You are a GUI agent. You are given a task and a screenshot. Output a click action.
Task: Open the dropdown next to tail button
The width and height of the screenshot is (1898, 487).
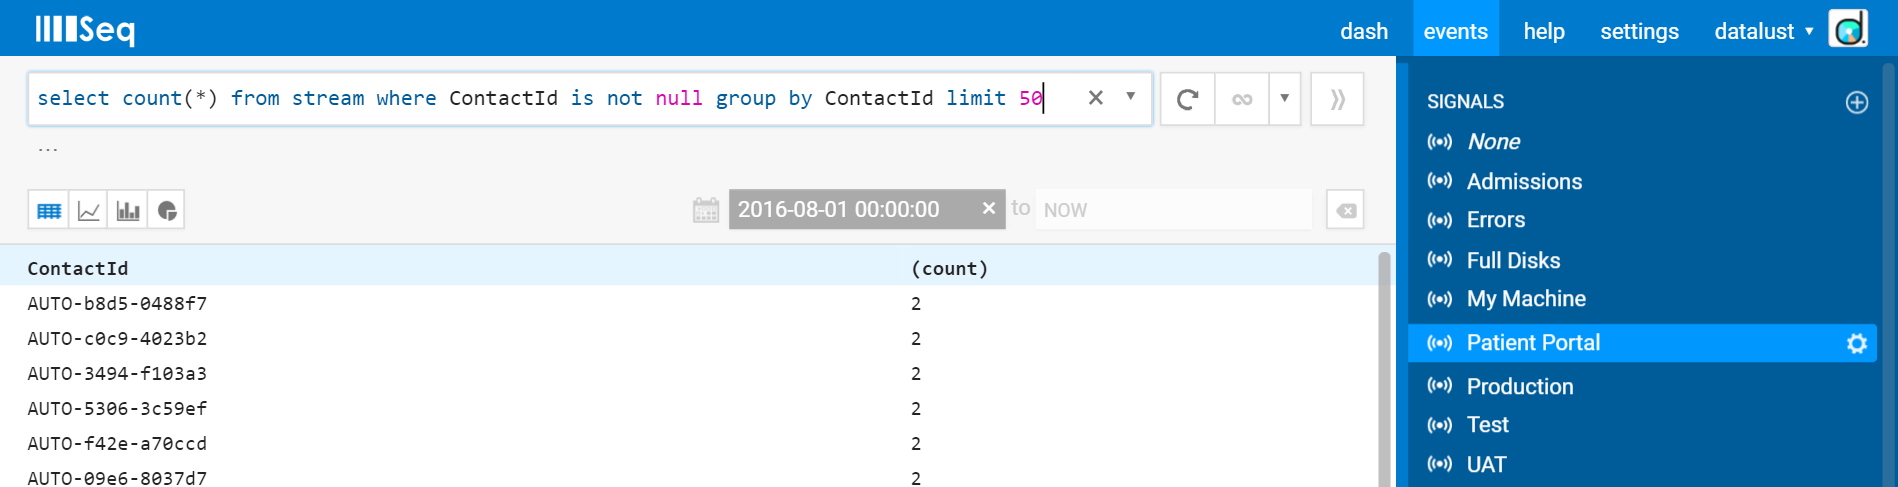(1284, 99)
